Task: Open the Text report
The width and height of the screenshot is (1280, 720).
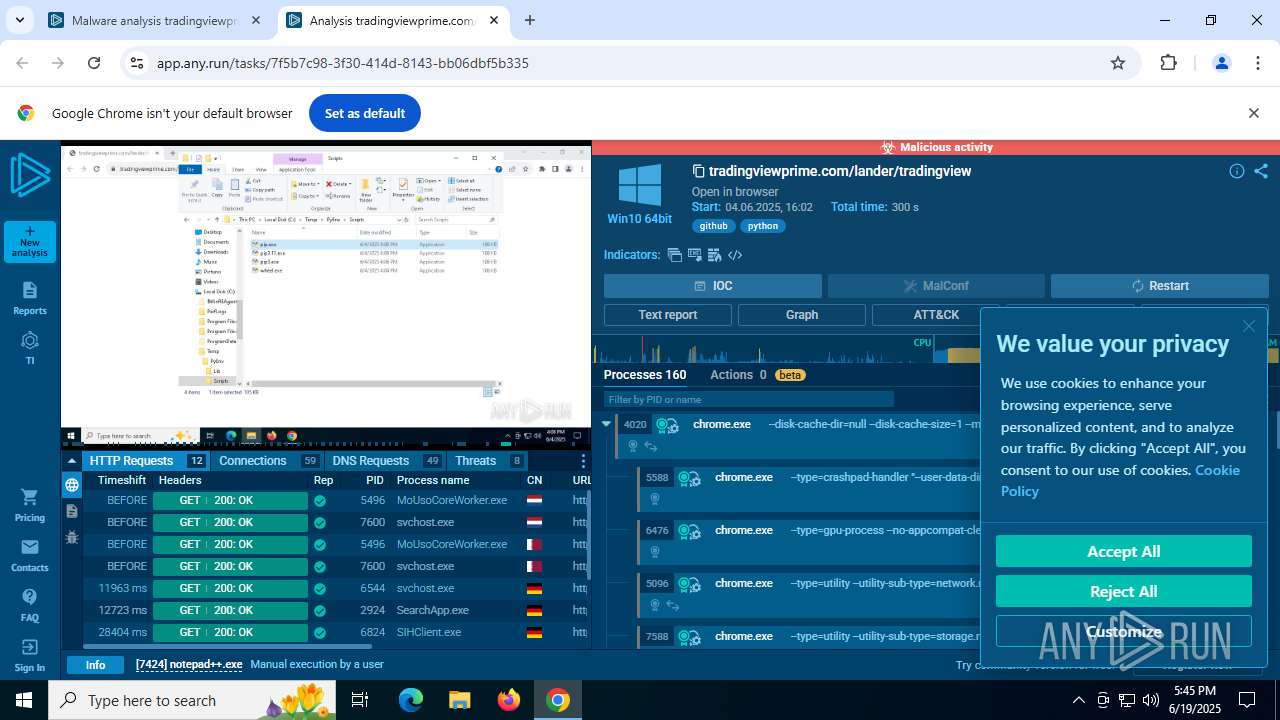Action: [x=668, y=315]
